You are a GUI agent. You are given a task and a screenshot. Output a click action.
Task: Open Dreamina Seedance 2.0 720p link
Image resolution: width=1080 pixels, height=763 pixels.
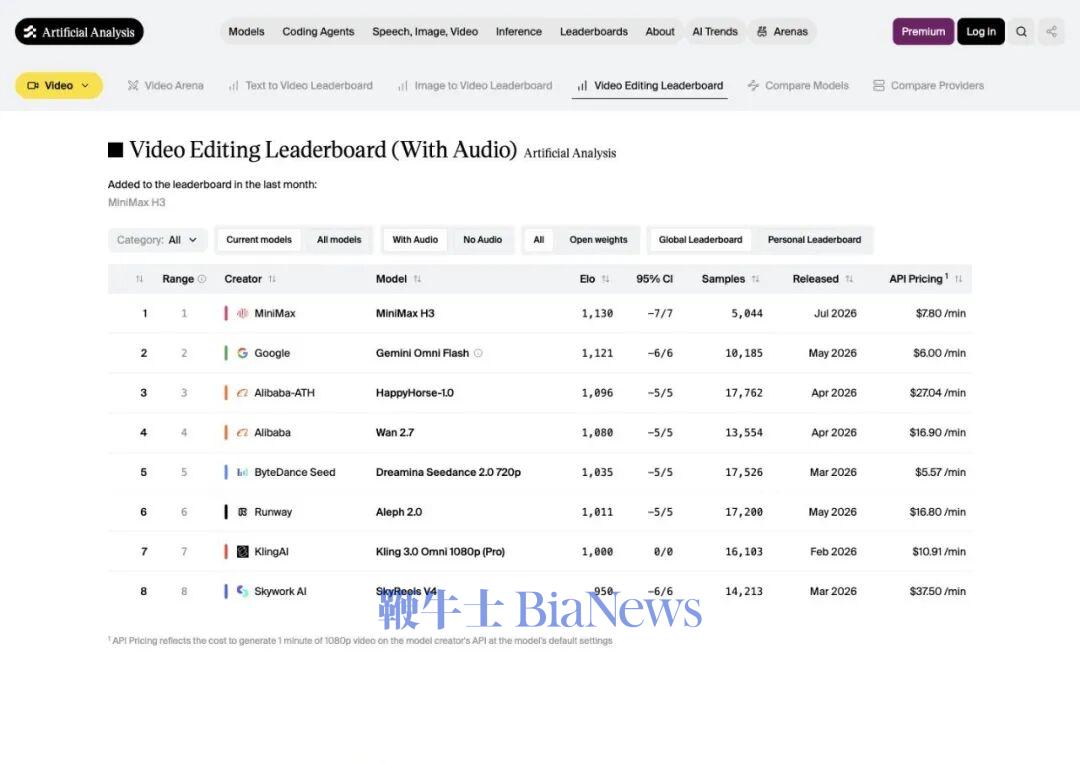[x=448, y=472]
